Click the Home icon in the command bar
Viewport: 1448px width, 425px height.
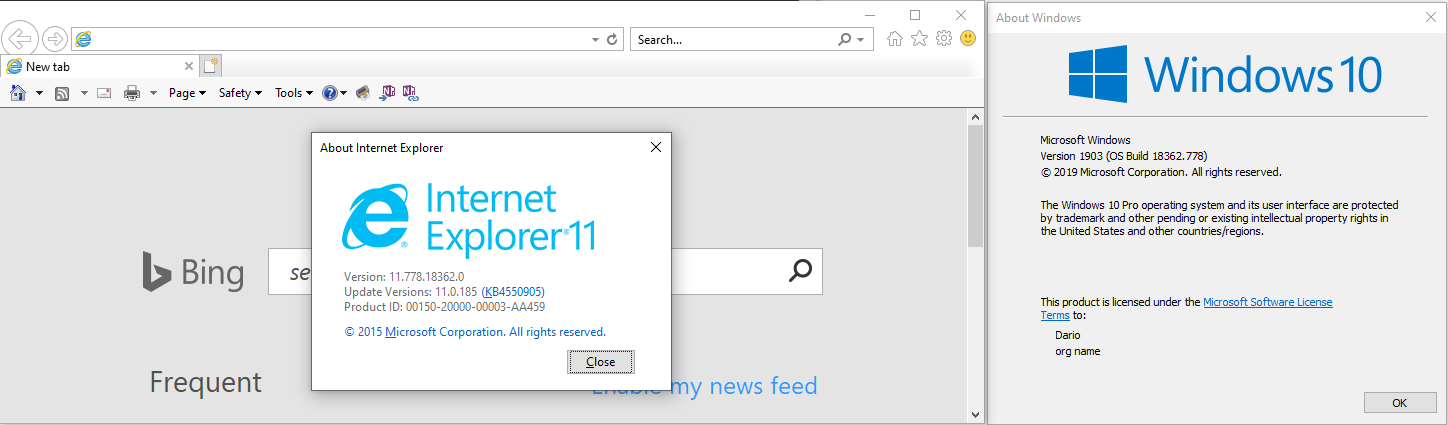point(17,93)
